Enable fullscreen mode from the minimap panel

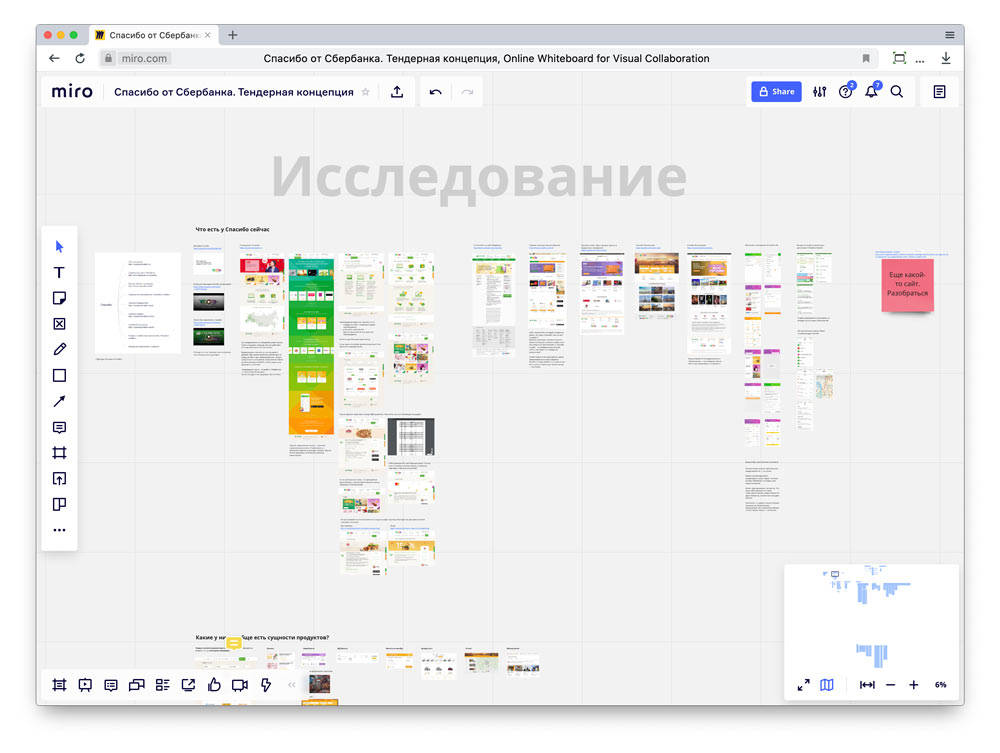pyautogui.click(x=803, y=685)
